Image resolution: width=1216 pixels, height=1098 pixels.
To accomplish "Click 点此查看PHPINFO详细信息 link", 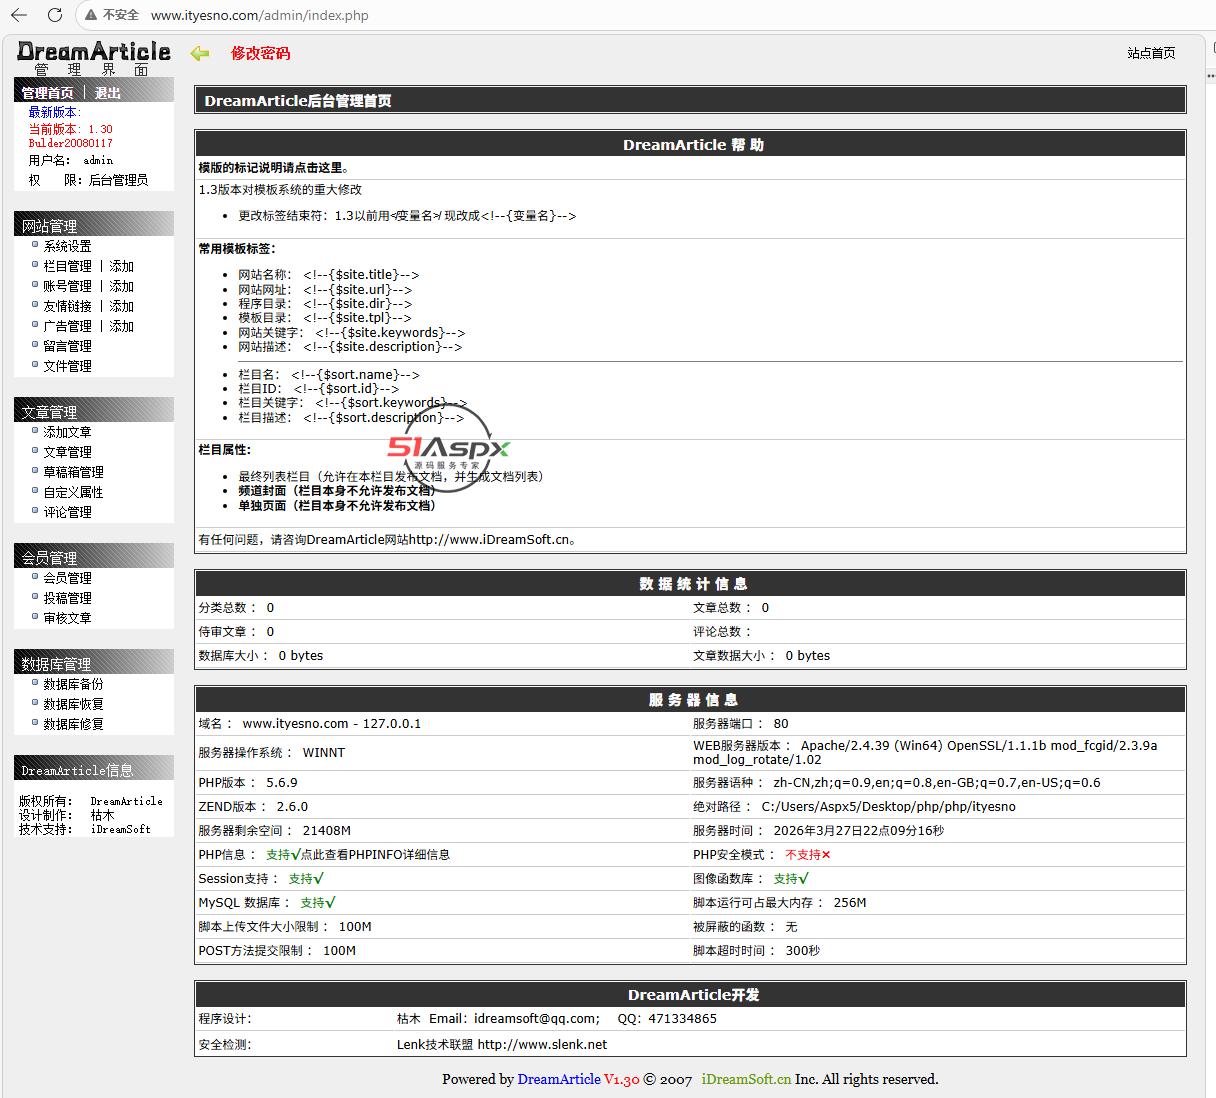I will point(375,855).
